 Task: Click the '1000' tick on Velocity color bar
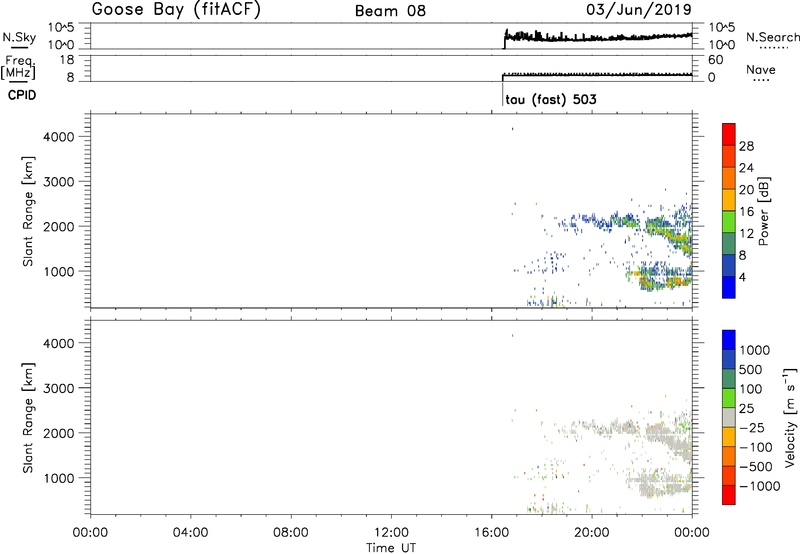(755, 350)
